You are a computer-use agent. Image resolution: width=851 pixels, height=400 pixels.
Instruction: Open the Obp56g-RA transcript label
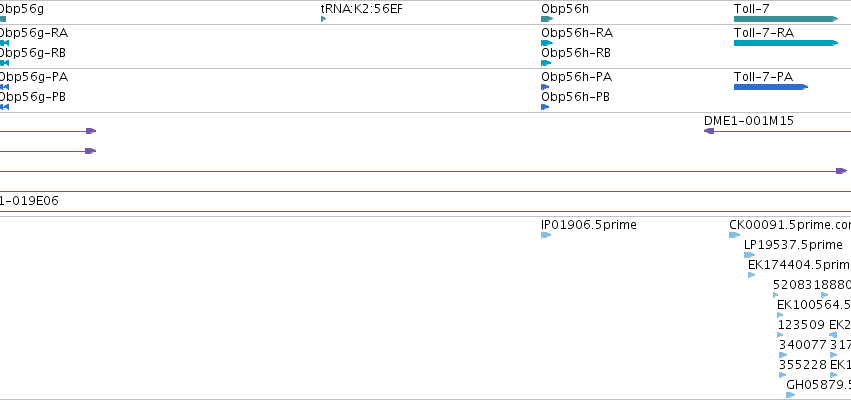[34, 33]
